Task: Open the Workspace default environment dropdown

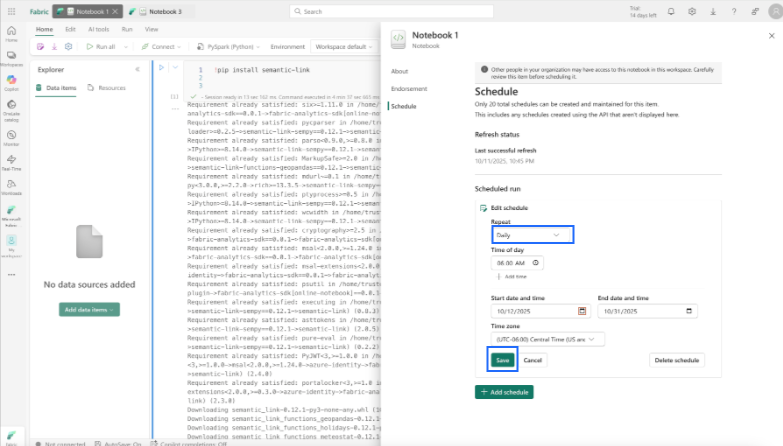Action: point(342,46)
